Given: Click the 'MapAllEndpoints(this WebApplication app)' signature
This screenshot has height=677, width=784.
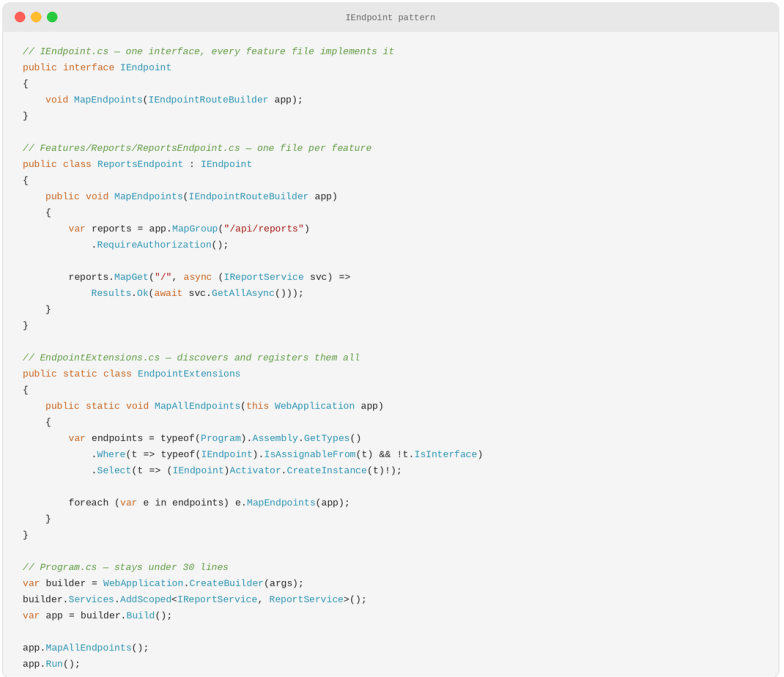Looking at the screenshot, I should tap(268, 406).
